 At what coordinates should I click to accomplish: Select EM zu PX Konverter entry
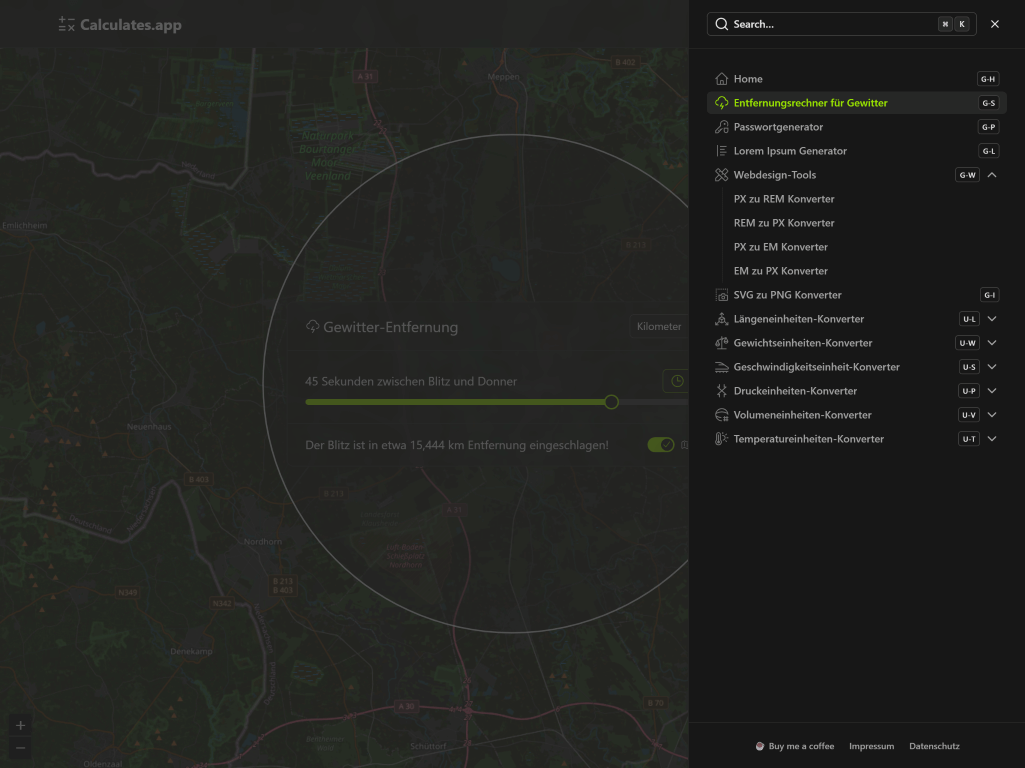coord(781,271)
